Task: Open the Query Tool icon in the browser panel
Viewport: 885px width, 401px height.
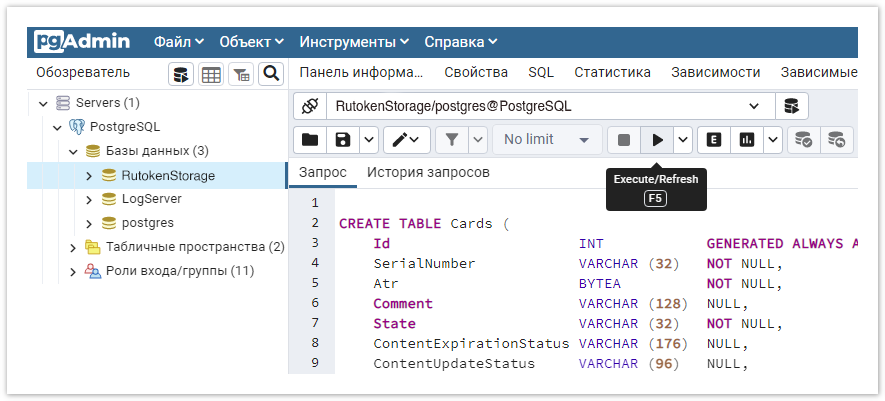Action: point(181,73)
